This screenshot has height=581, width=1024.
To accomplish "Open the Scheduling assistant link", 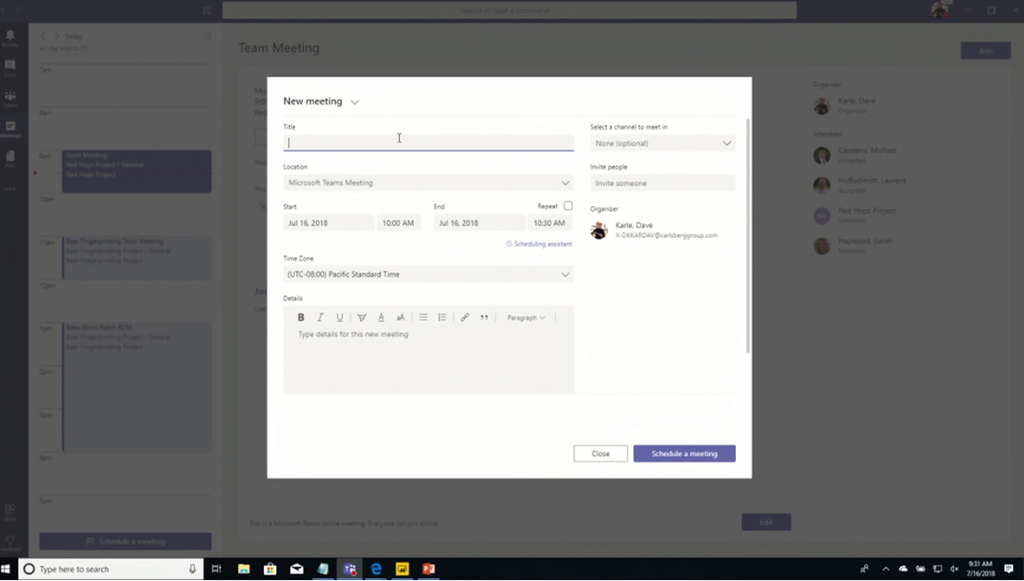I will [539, 244].
